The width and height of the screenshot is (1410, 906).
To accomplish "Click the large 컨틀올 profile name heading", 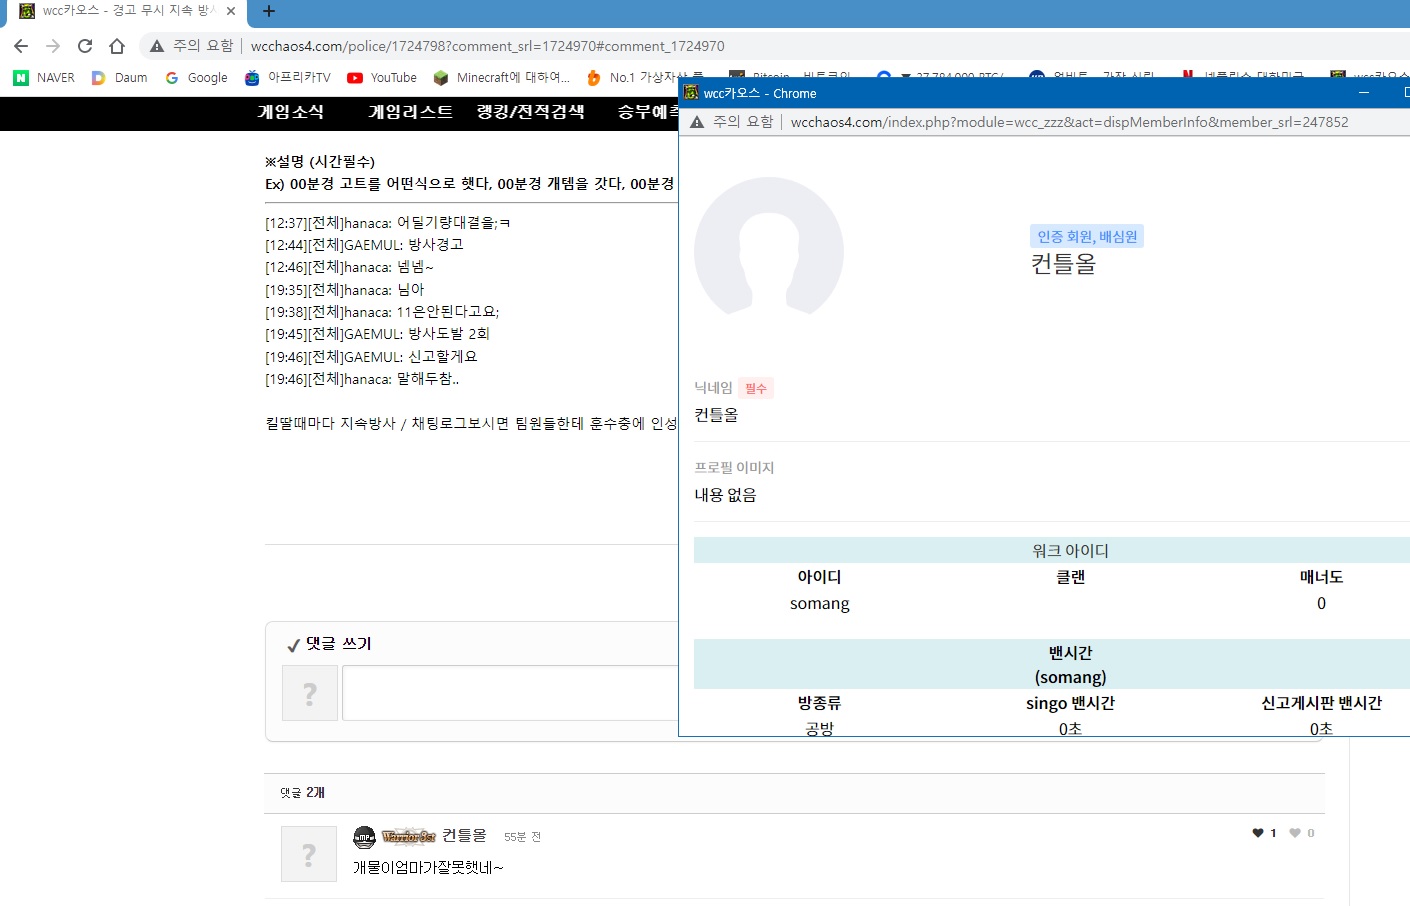I will pyautogui.click(x=1063, y=264).
